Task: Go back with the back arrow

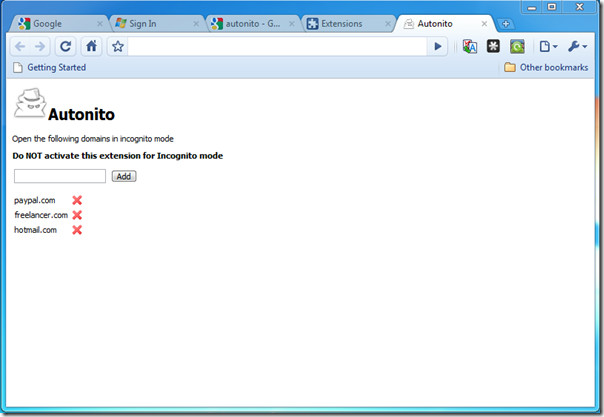Action: coord(20,47)
